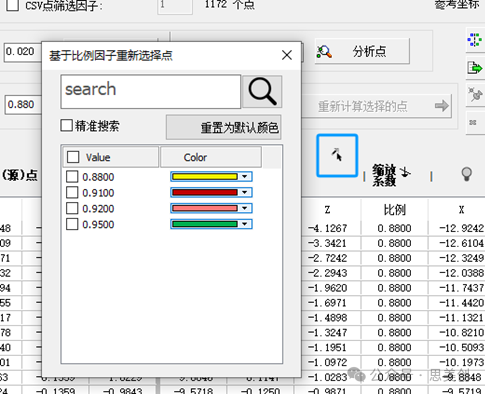The height and width of the screenshot is (394, 485).
Task: Click the cursor pick-point tool icon
Action: click(x=337, y=155)
